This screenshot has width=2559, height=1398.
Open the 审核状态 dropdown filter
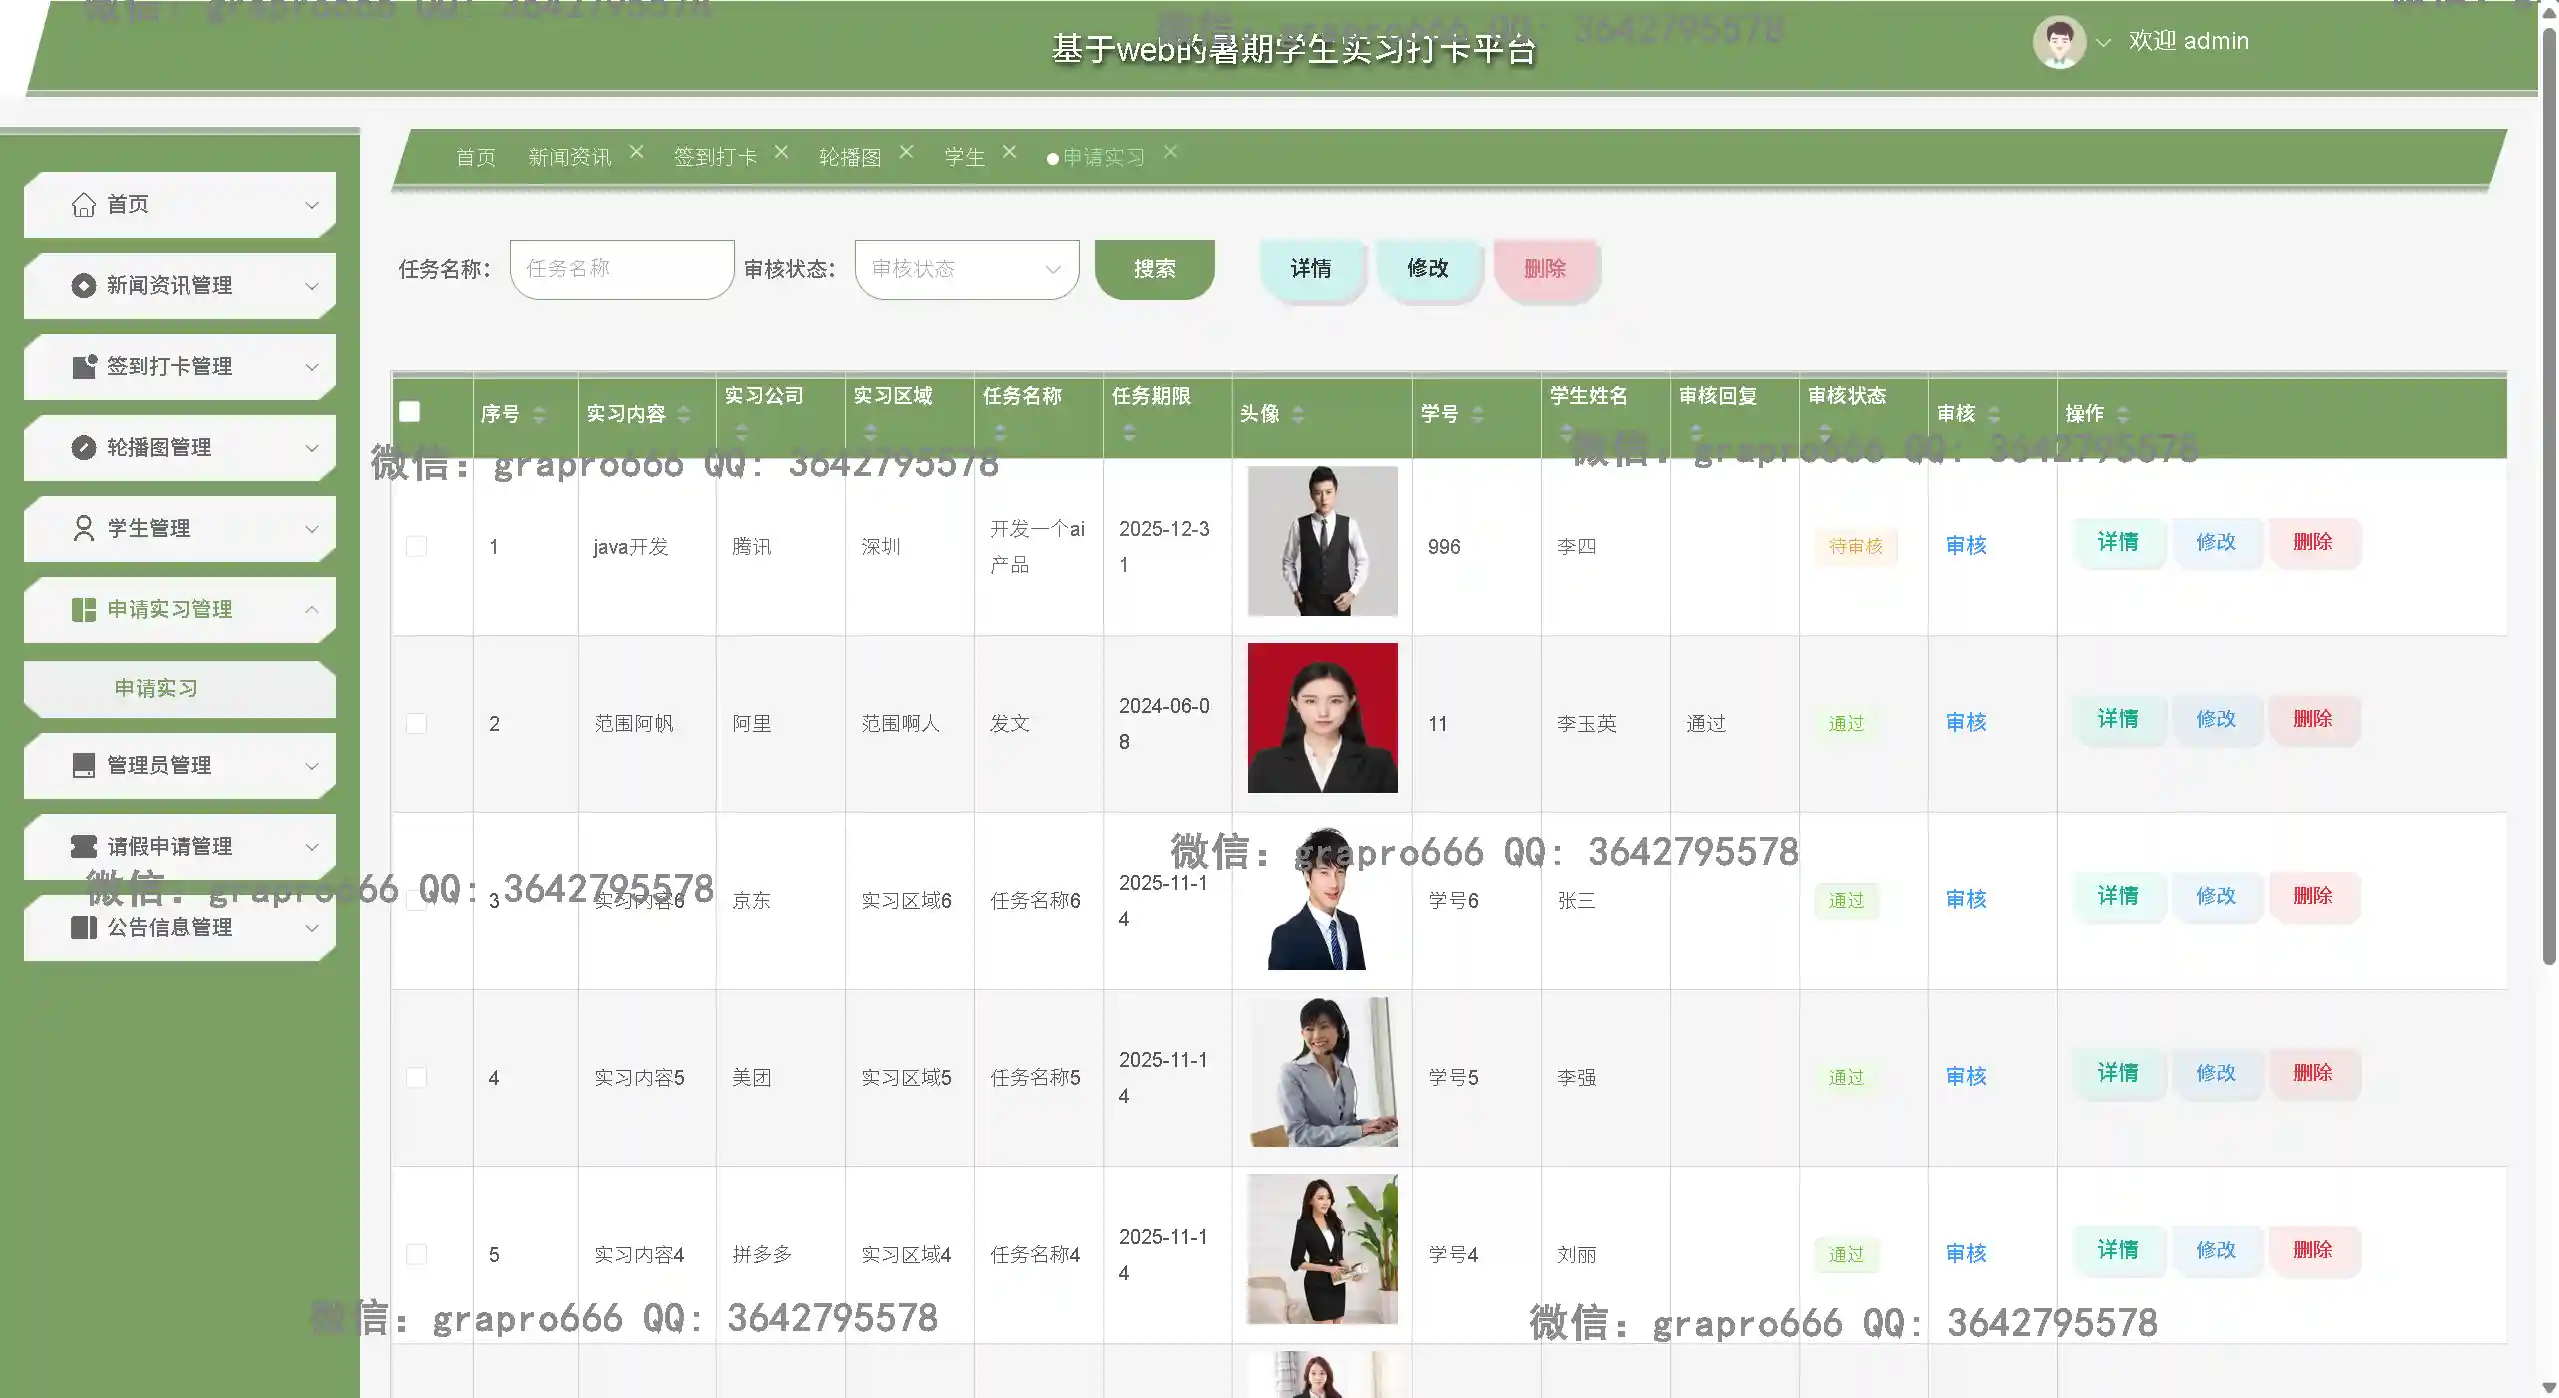pos(966,269)
